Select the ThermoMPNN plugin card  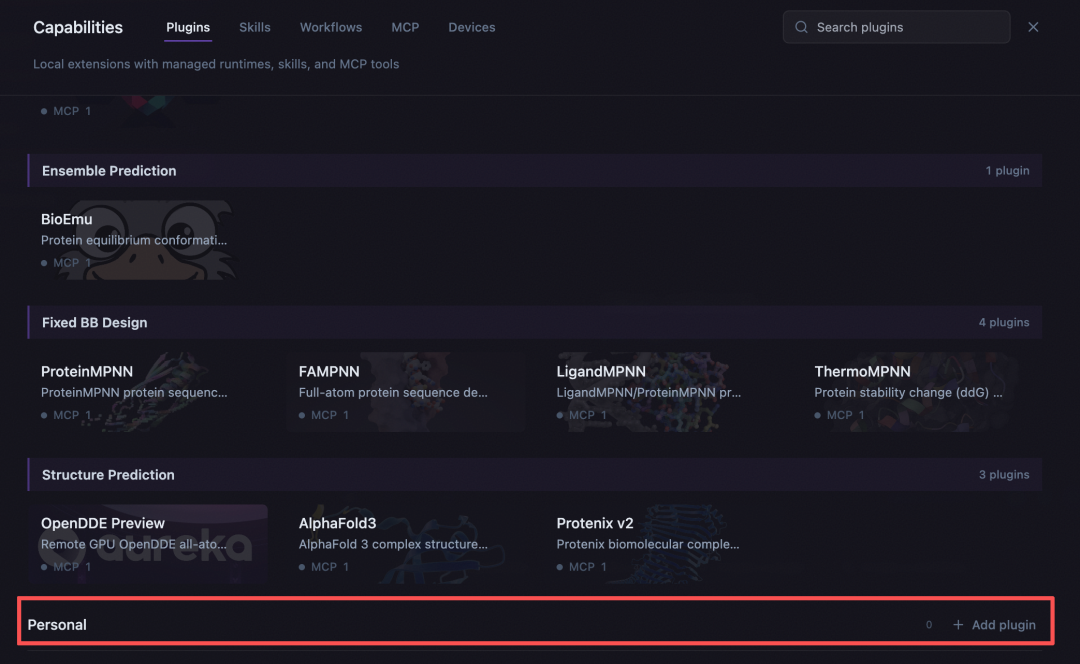[922, 392]
